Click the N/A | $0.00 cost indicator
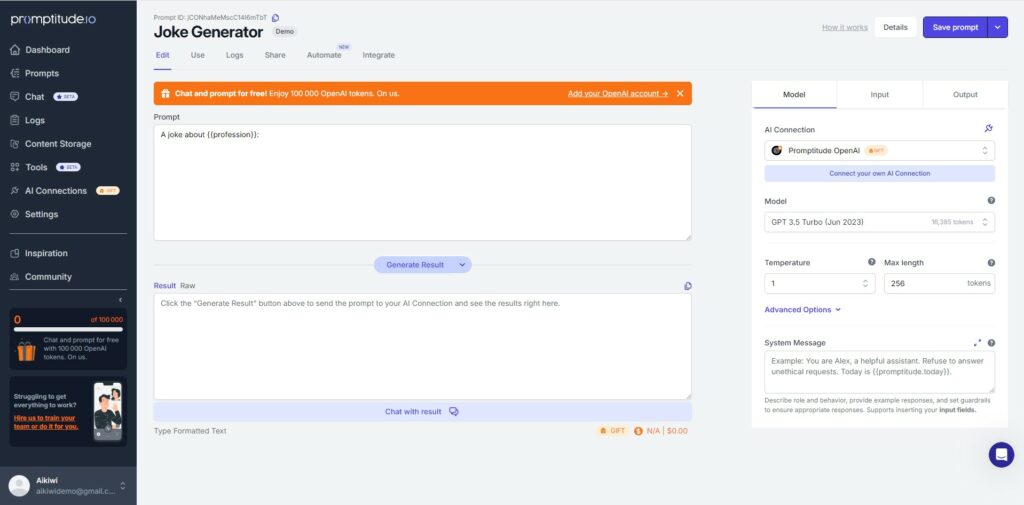Image resolution: width=1024 pixels, height=505 pixels. pyautogui.click(x=661, y=431)
